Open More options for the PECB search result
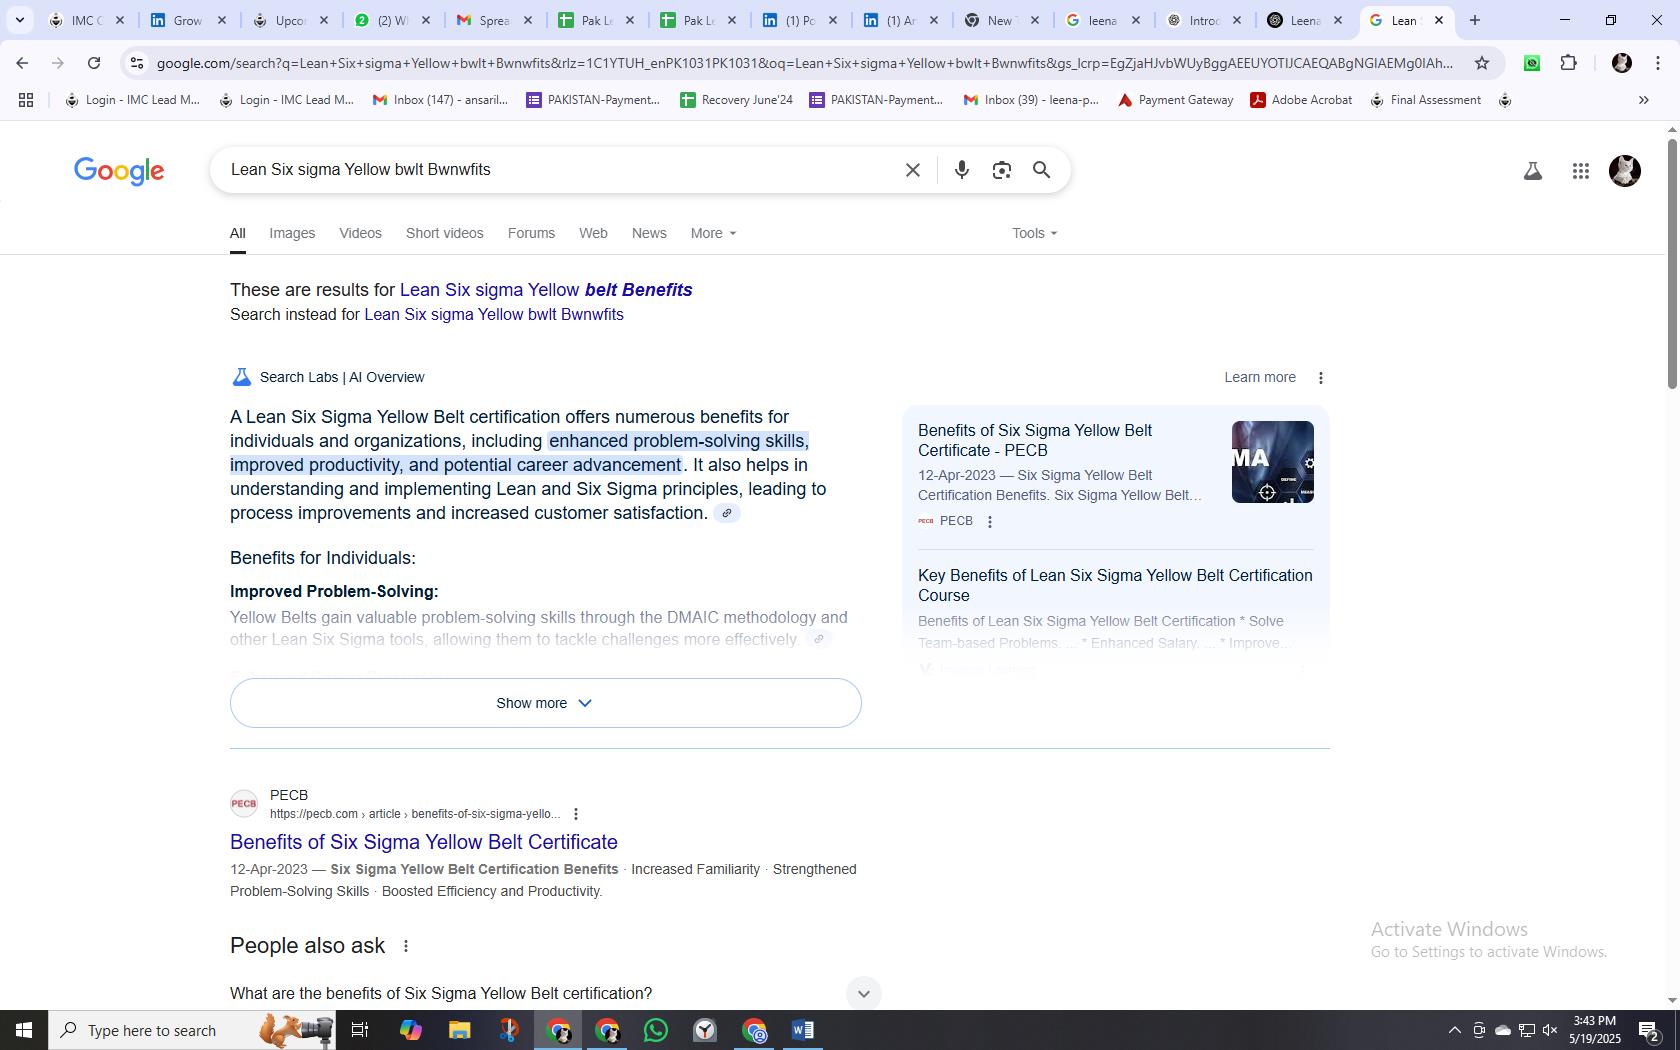 (x=575, y=814)
